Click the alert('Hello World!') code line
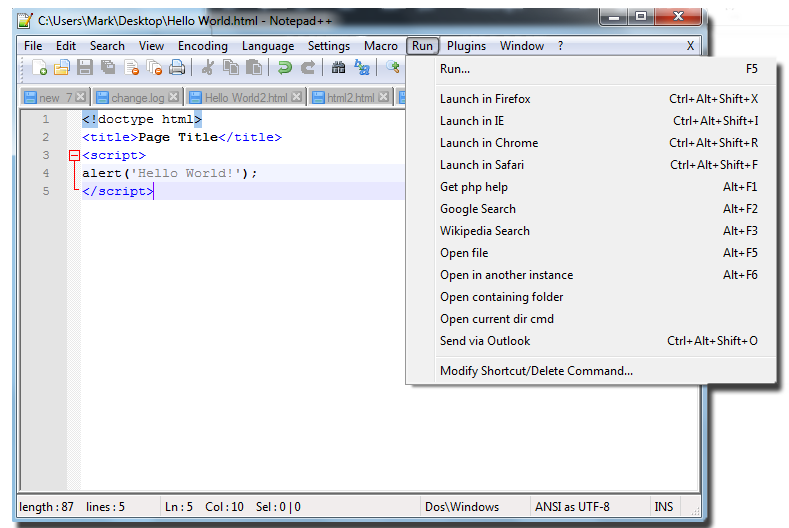 (x=170, y=174)
